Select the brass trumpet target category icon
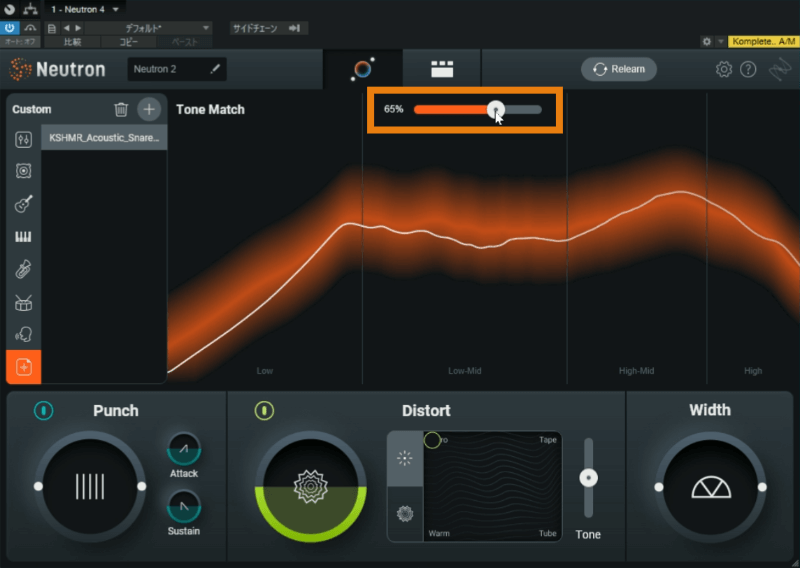Image resolution: width=800 pixels, height=568 pixels. pos(23,269)
